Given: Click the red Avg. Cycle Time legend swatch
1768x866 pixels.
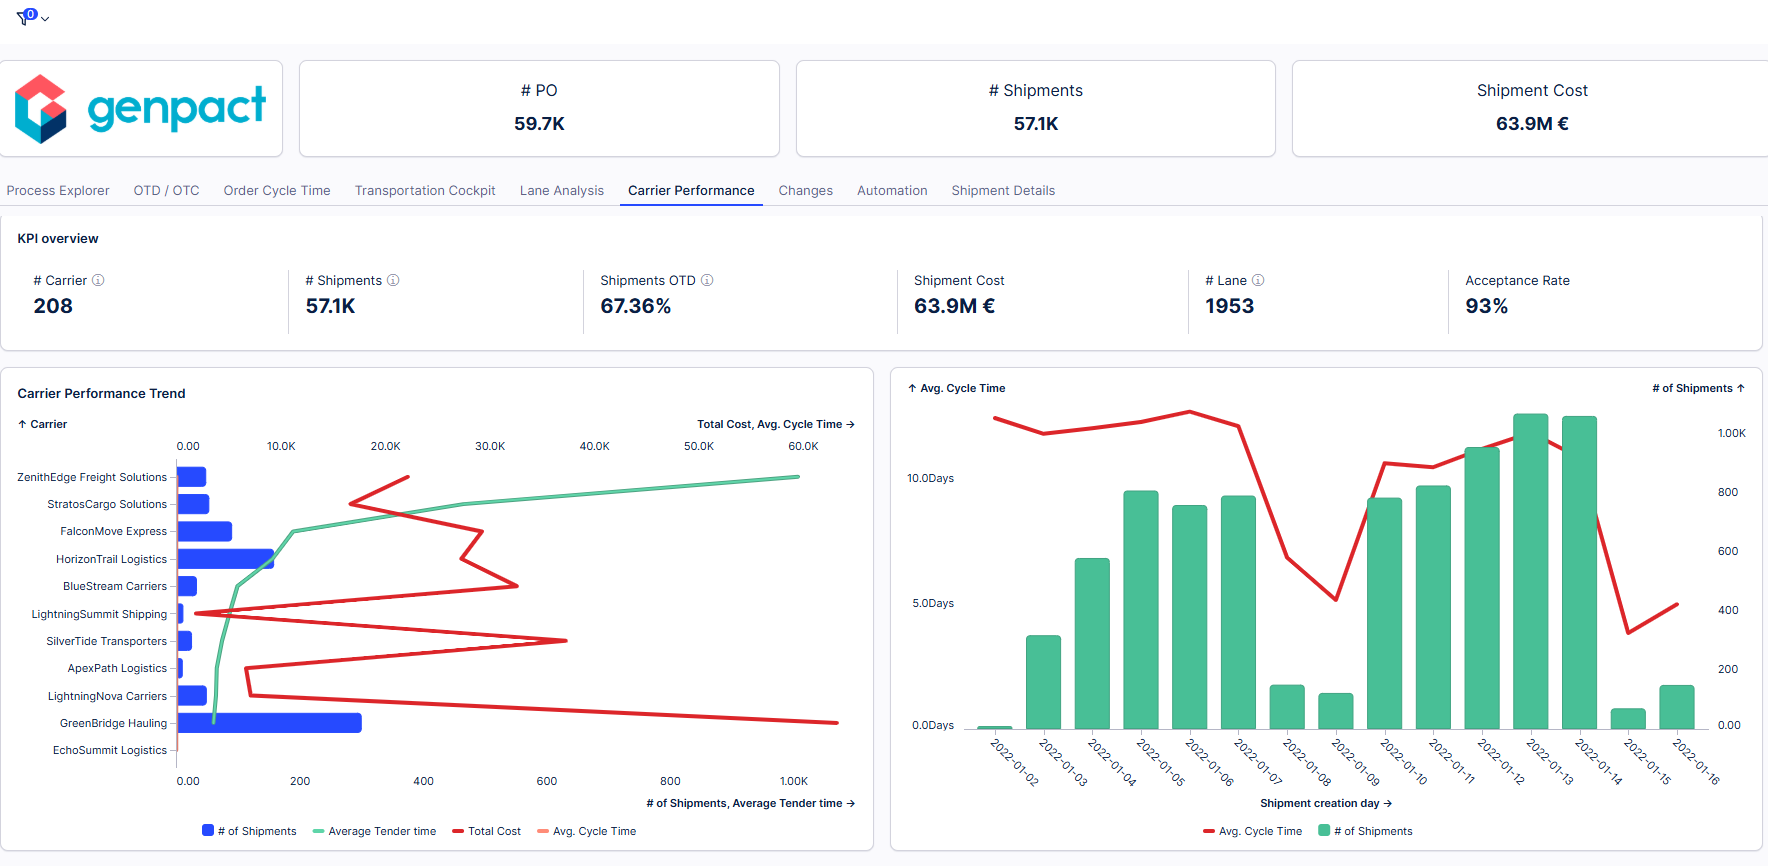Looking at the screenshot, I should pyautogui.click(x=1209, y=831).
